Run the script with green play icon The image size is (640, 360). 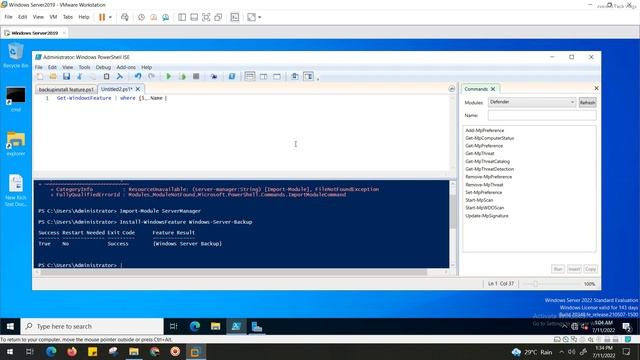click(x=169, y=76)
